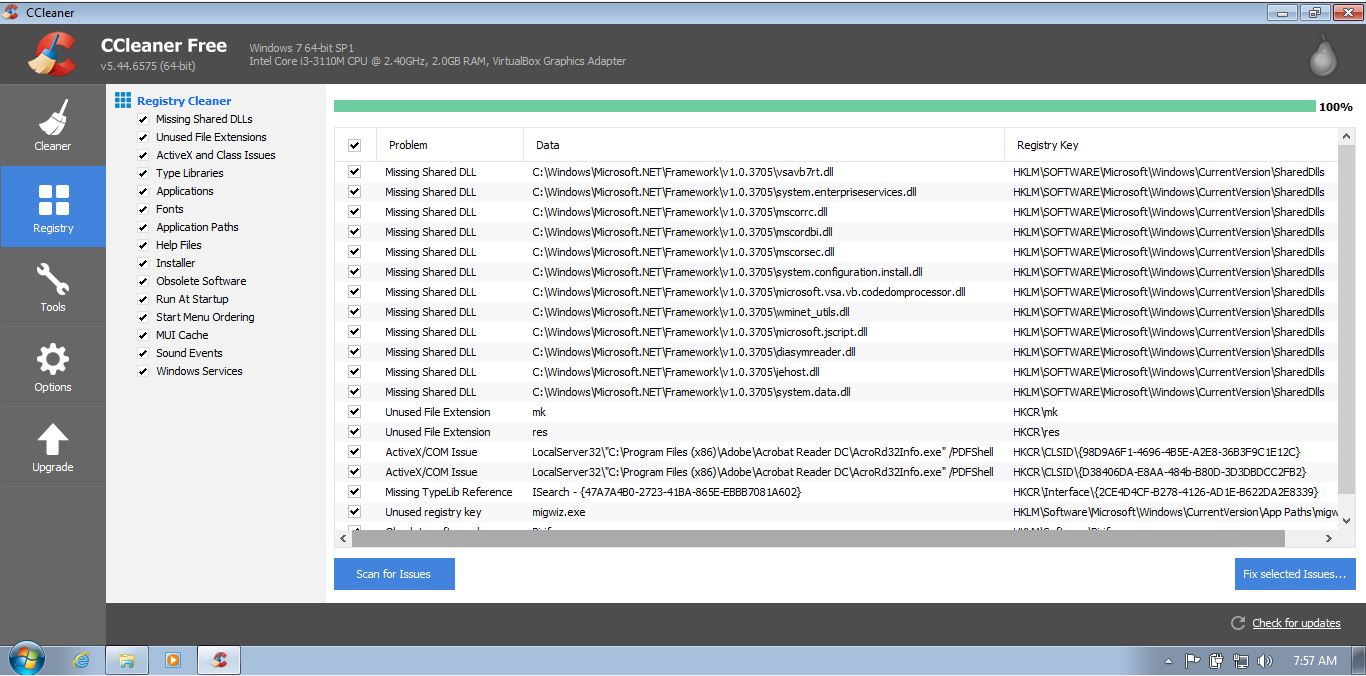1366x676 pixels.
Task: Click the Registry Cleaner grid icon
Action: [x=123, y=100]
